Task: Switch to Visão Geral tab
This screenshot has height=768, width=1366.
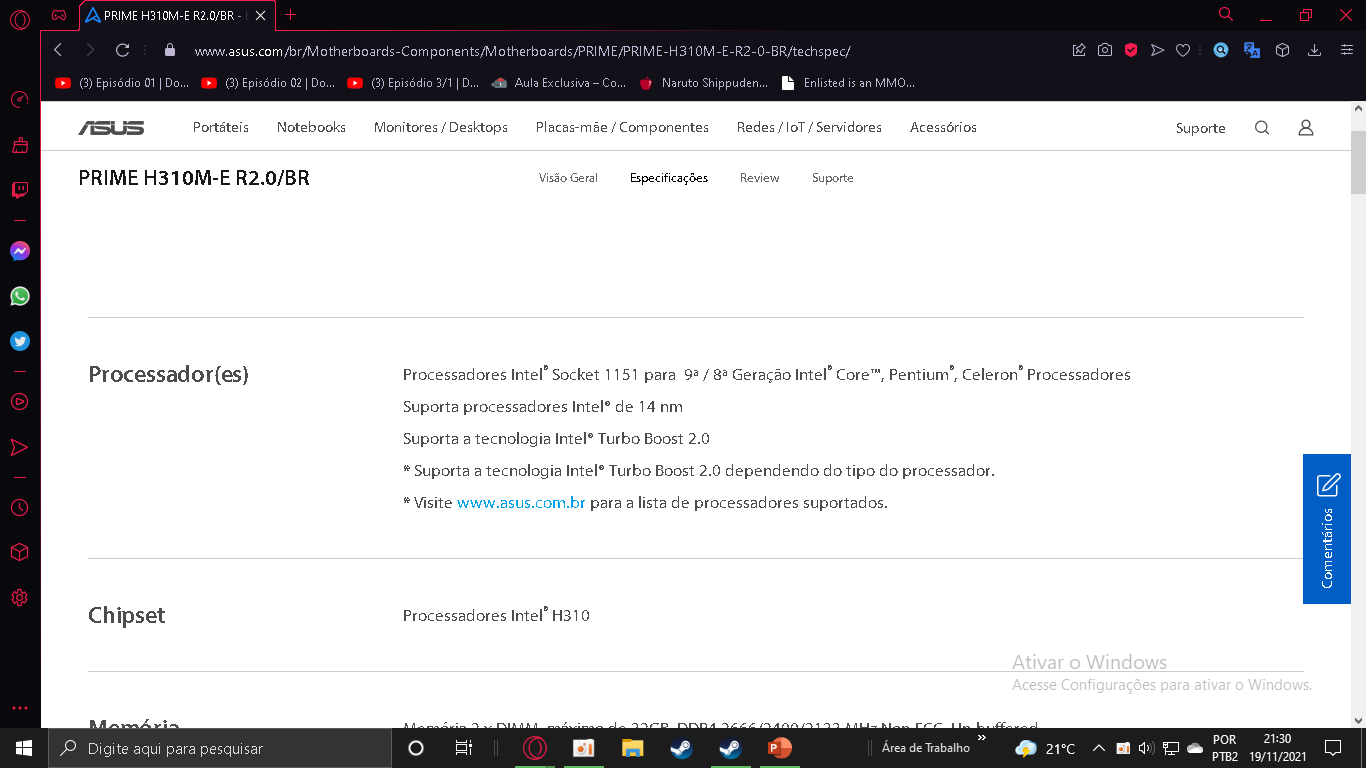Action: coord(568,178)
